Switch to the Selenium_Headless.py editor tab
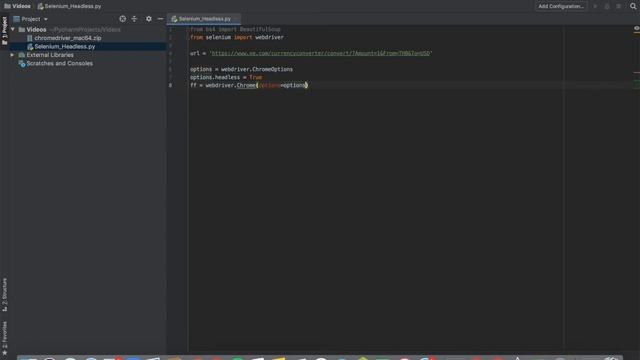The width and height of the screenshot is (640, 360). pos(204,19)
